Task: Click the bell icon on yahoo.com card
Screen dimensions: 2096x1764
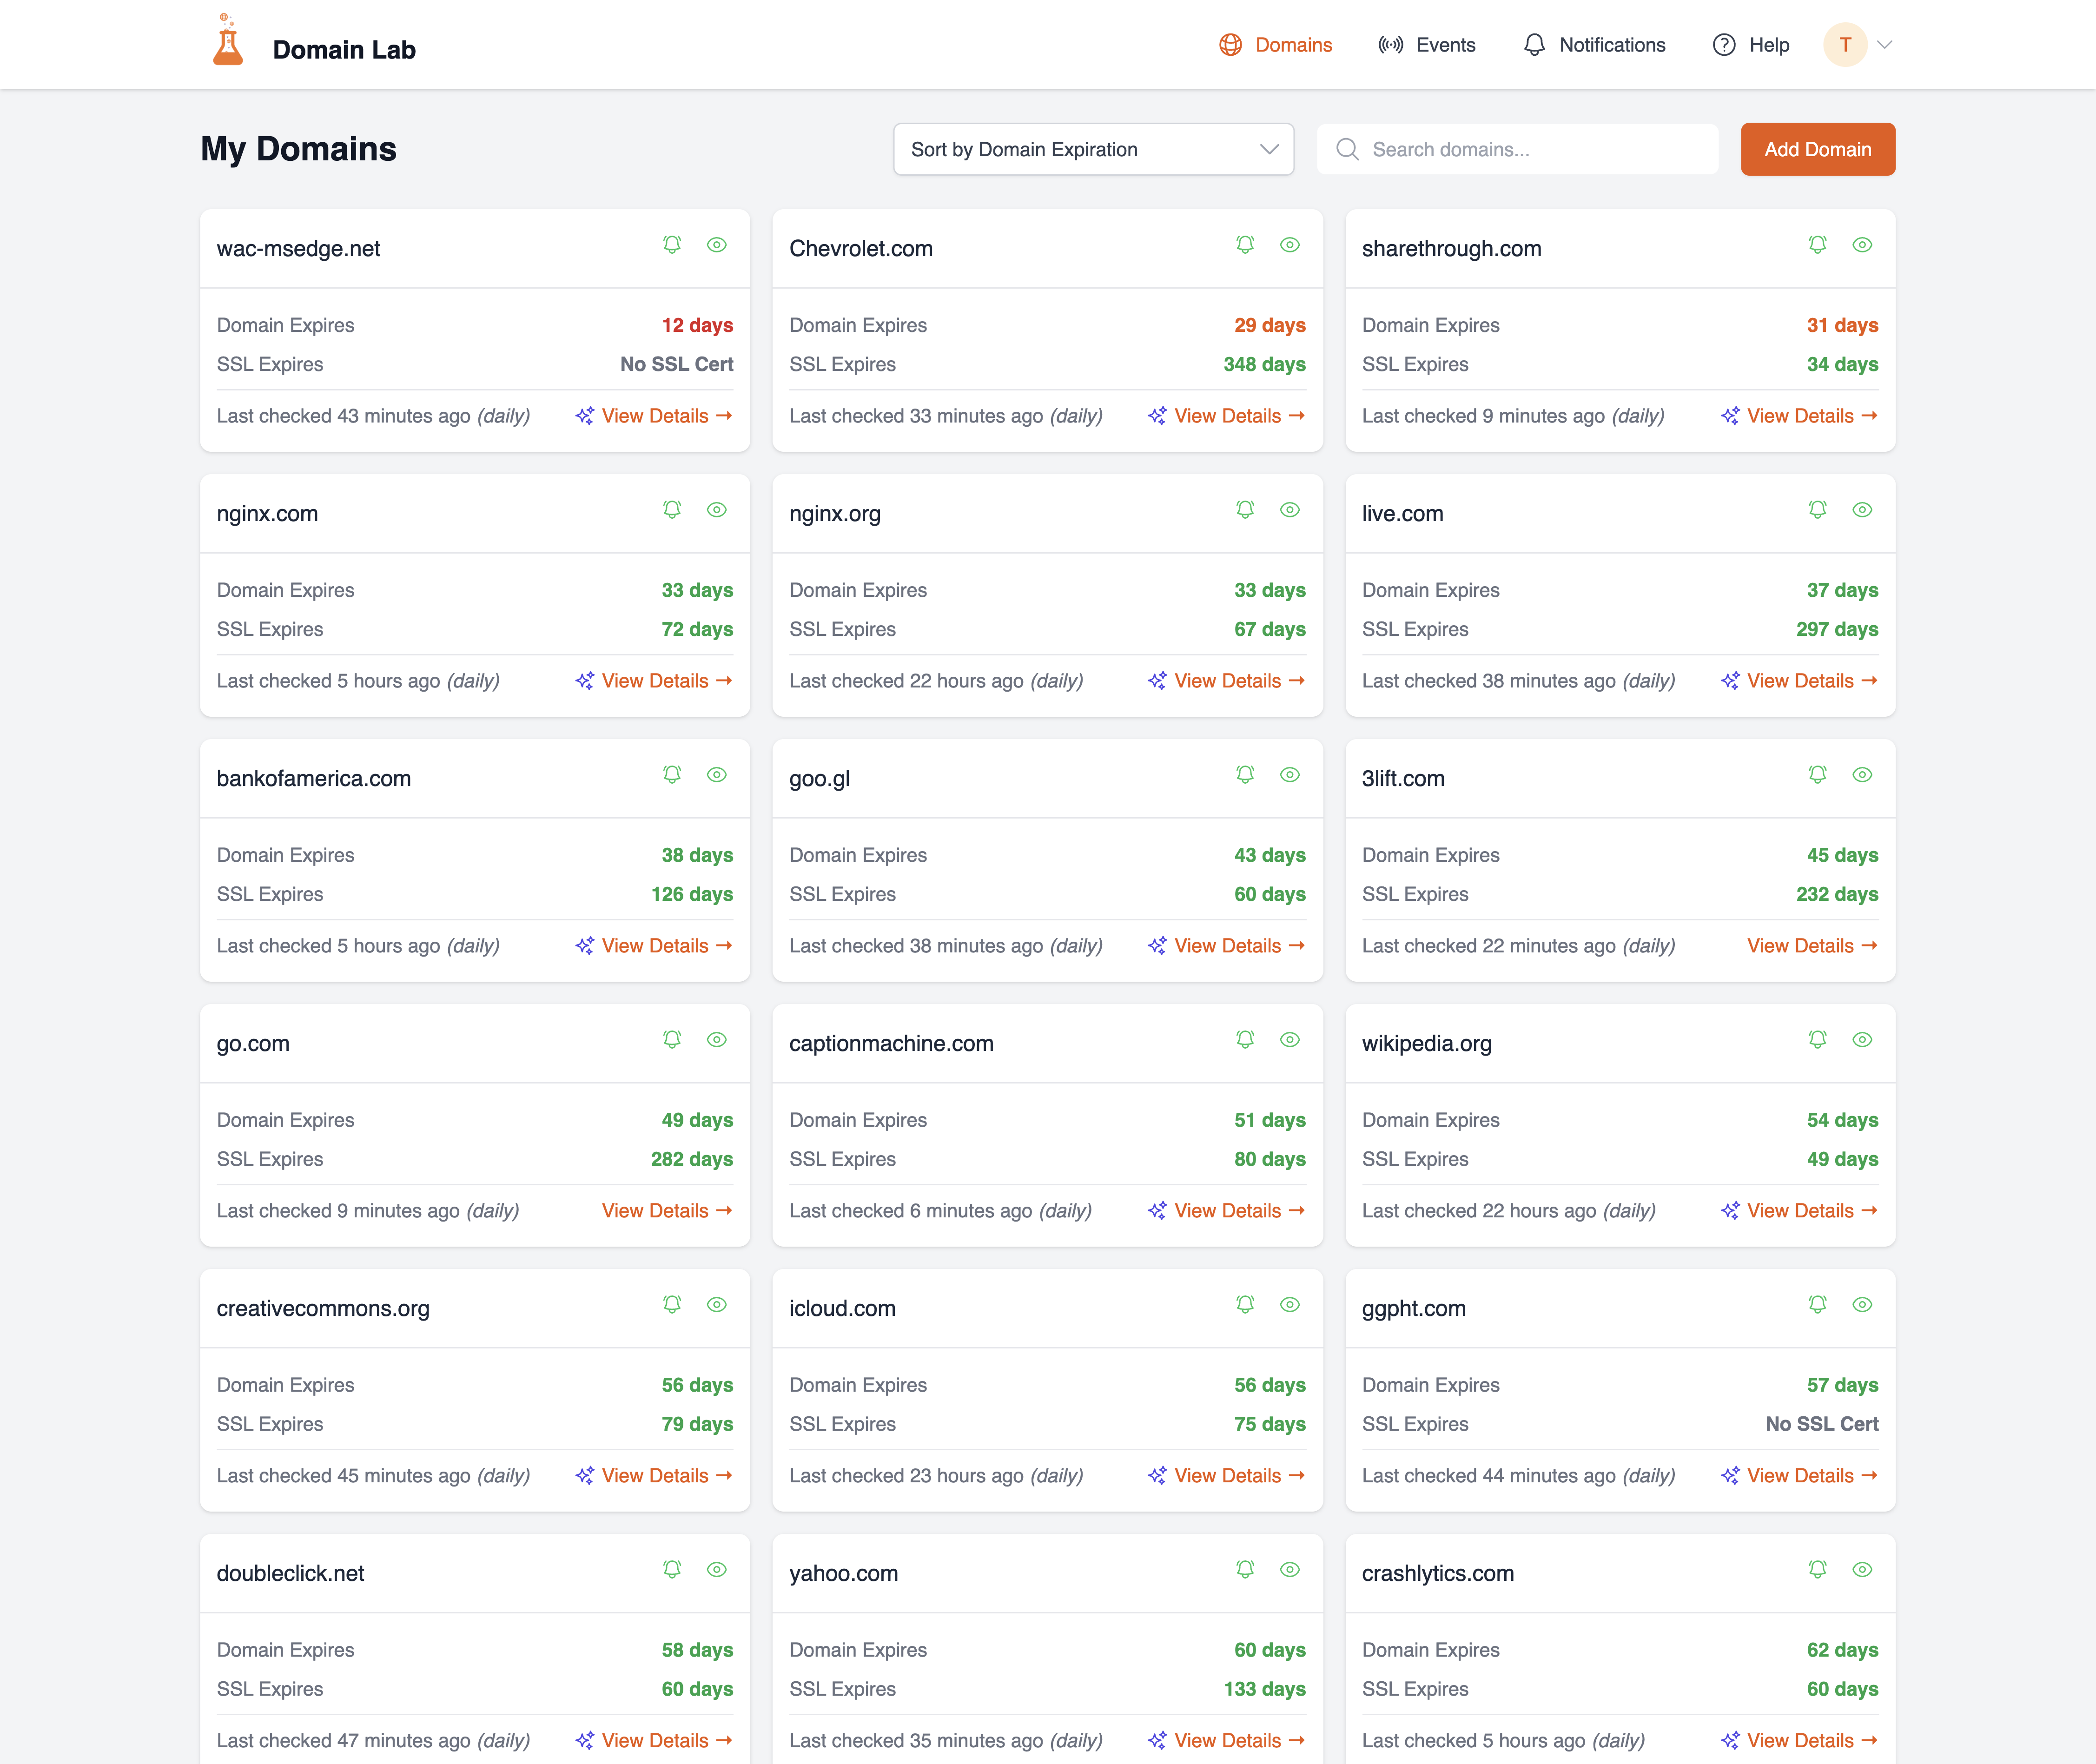Action: pyautogui.click(x=1244, y=1569)
